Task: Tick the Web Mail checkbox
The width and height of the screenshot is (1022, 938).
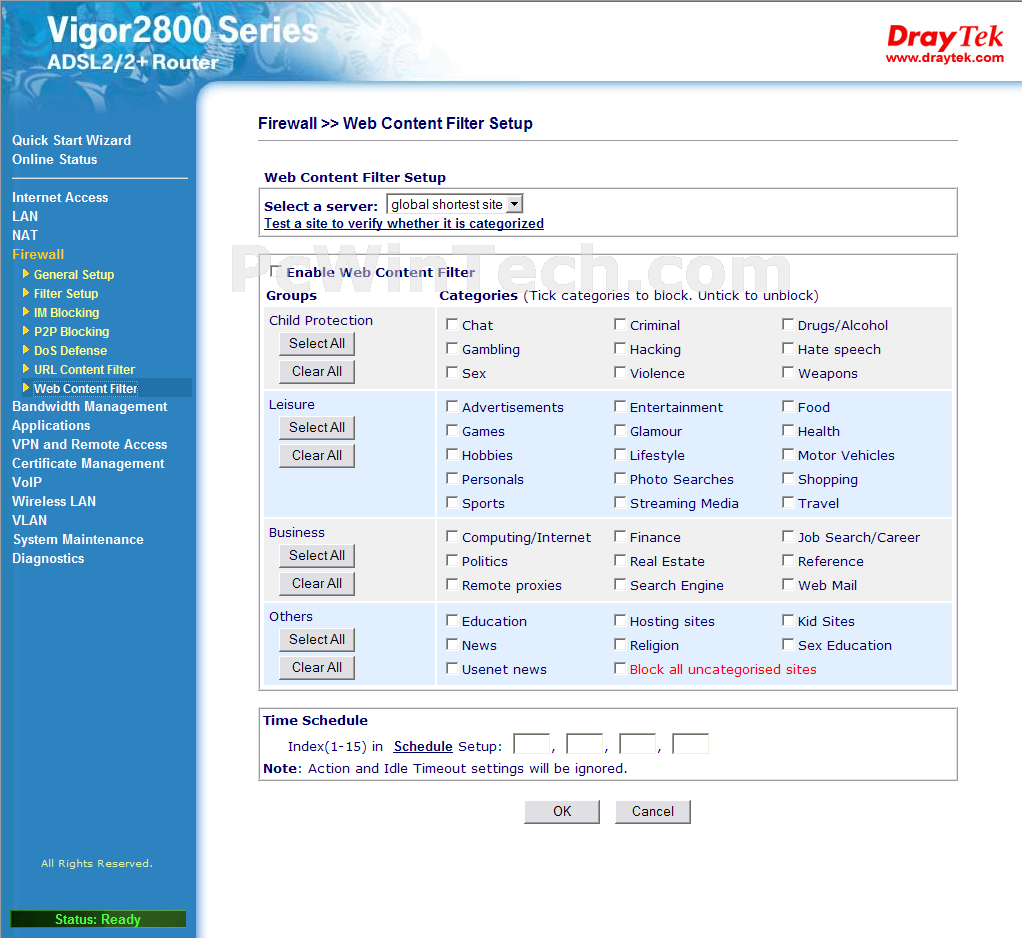Action: pyautogui.click(x=788, y=584)
